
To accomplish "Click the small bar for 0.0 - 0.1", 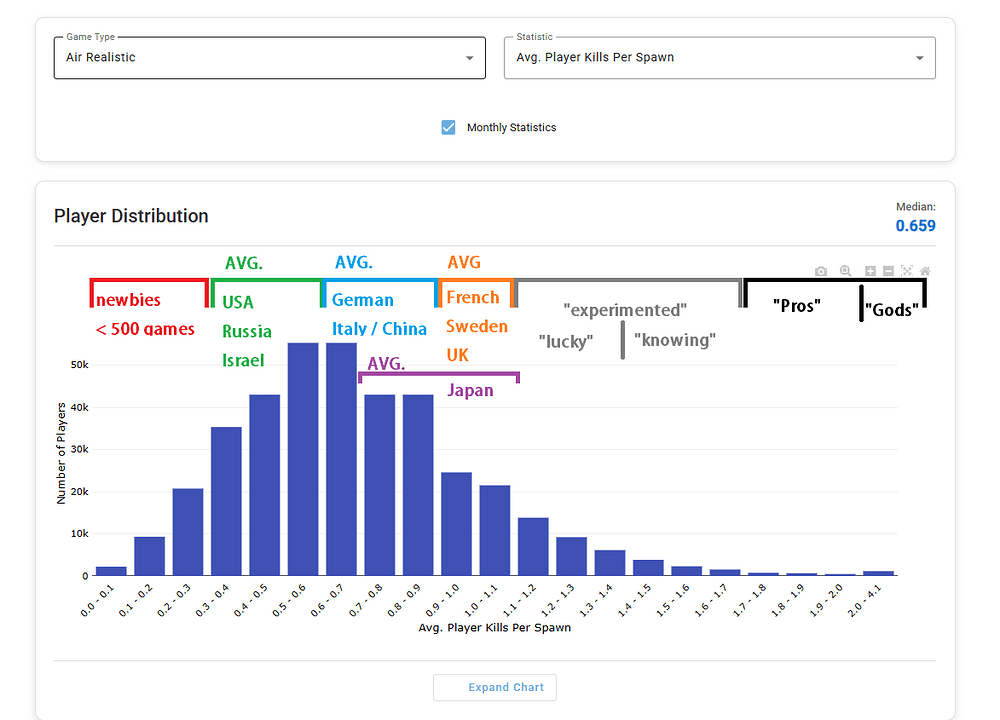I will [x=111, y=571].
